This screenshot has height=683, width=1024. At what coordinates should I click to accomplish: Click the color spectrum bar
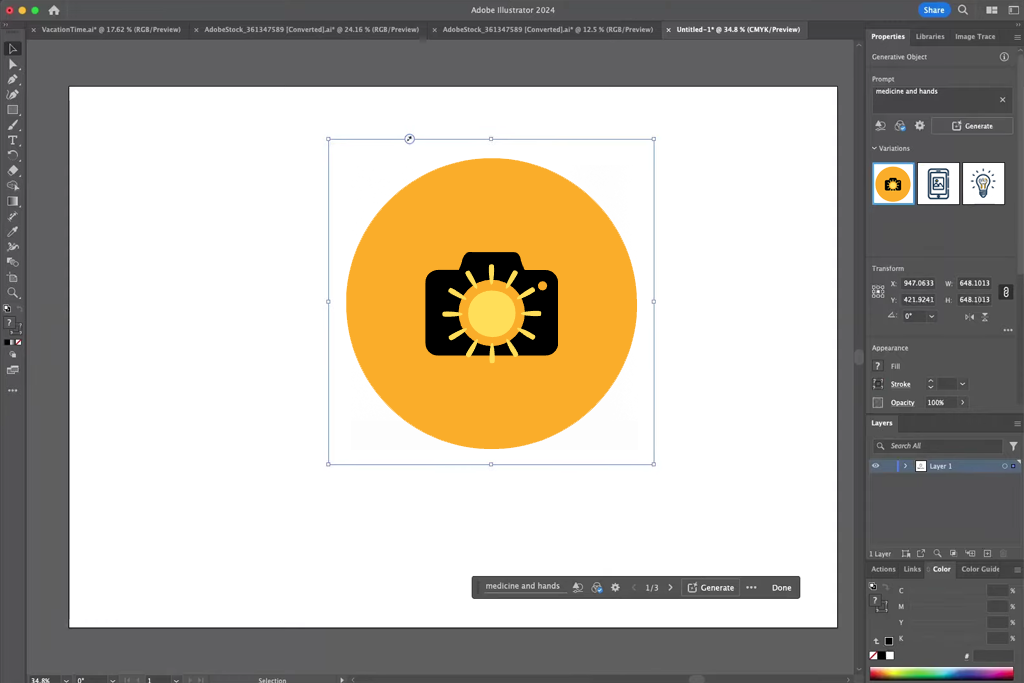pos(941,674)
